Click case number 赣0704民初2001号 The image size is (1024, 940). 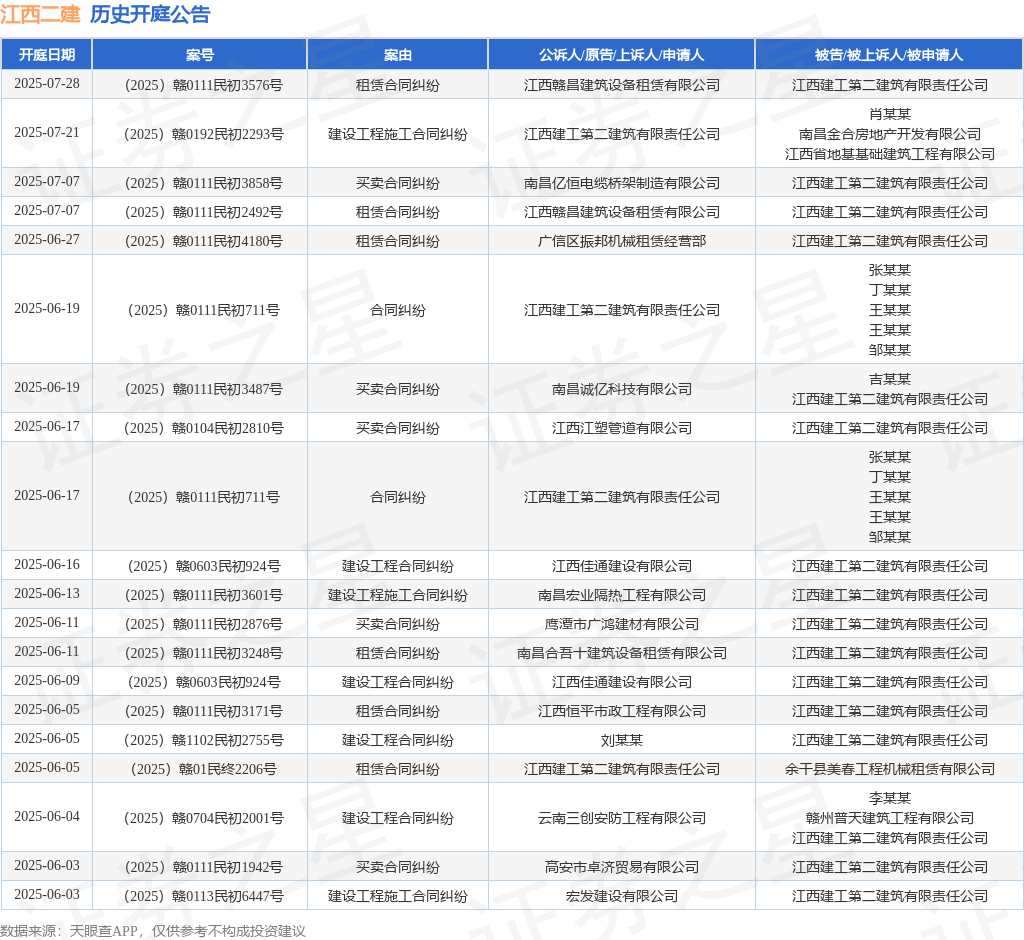[x=204, y=818]
